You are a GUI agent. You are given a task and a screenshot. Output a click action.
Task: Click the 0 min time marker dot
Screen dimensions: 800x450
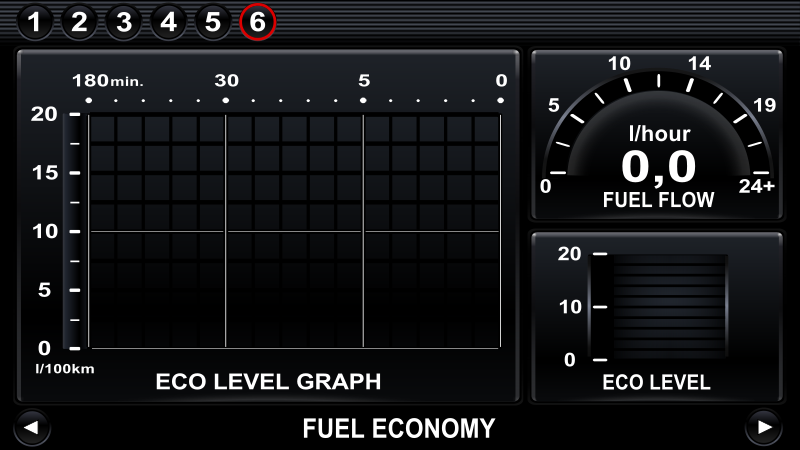501,101
